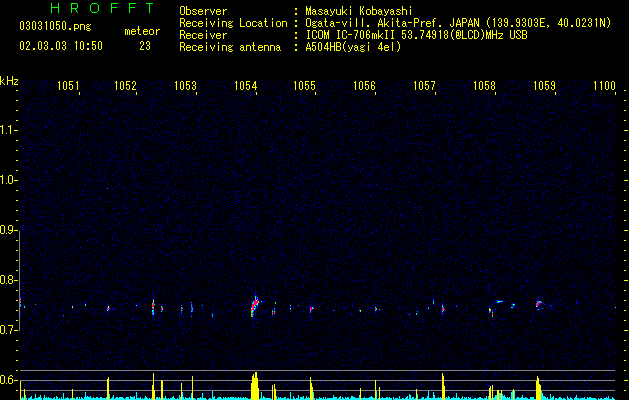Viewport: 629px width, 400px height.
Task: Click the meteor echo near 1059
Action: pyautogui.click(x=539, y=304)
